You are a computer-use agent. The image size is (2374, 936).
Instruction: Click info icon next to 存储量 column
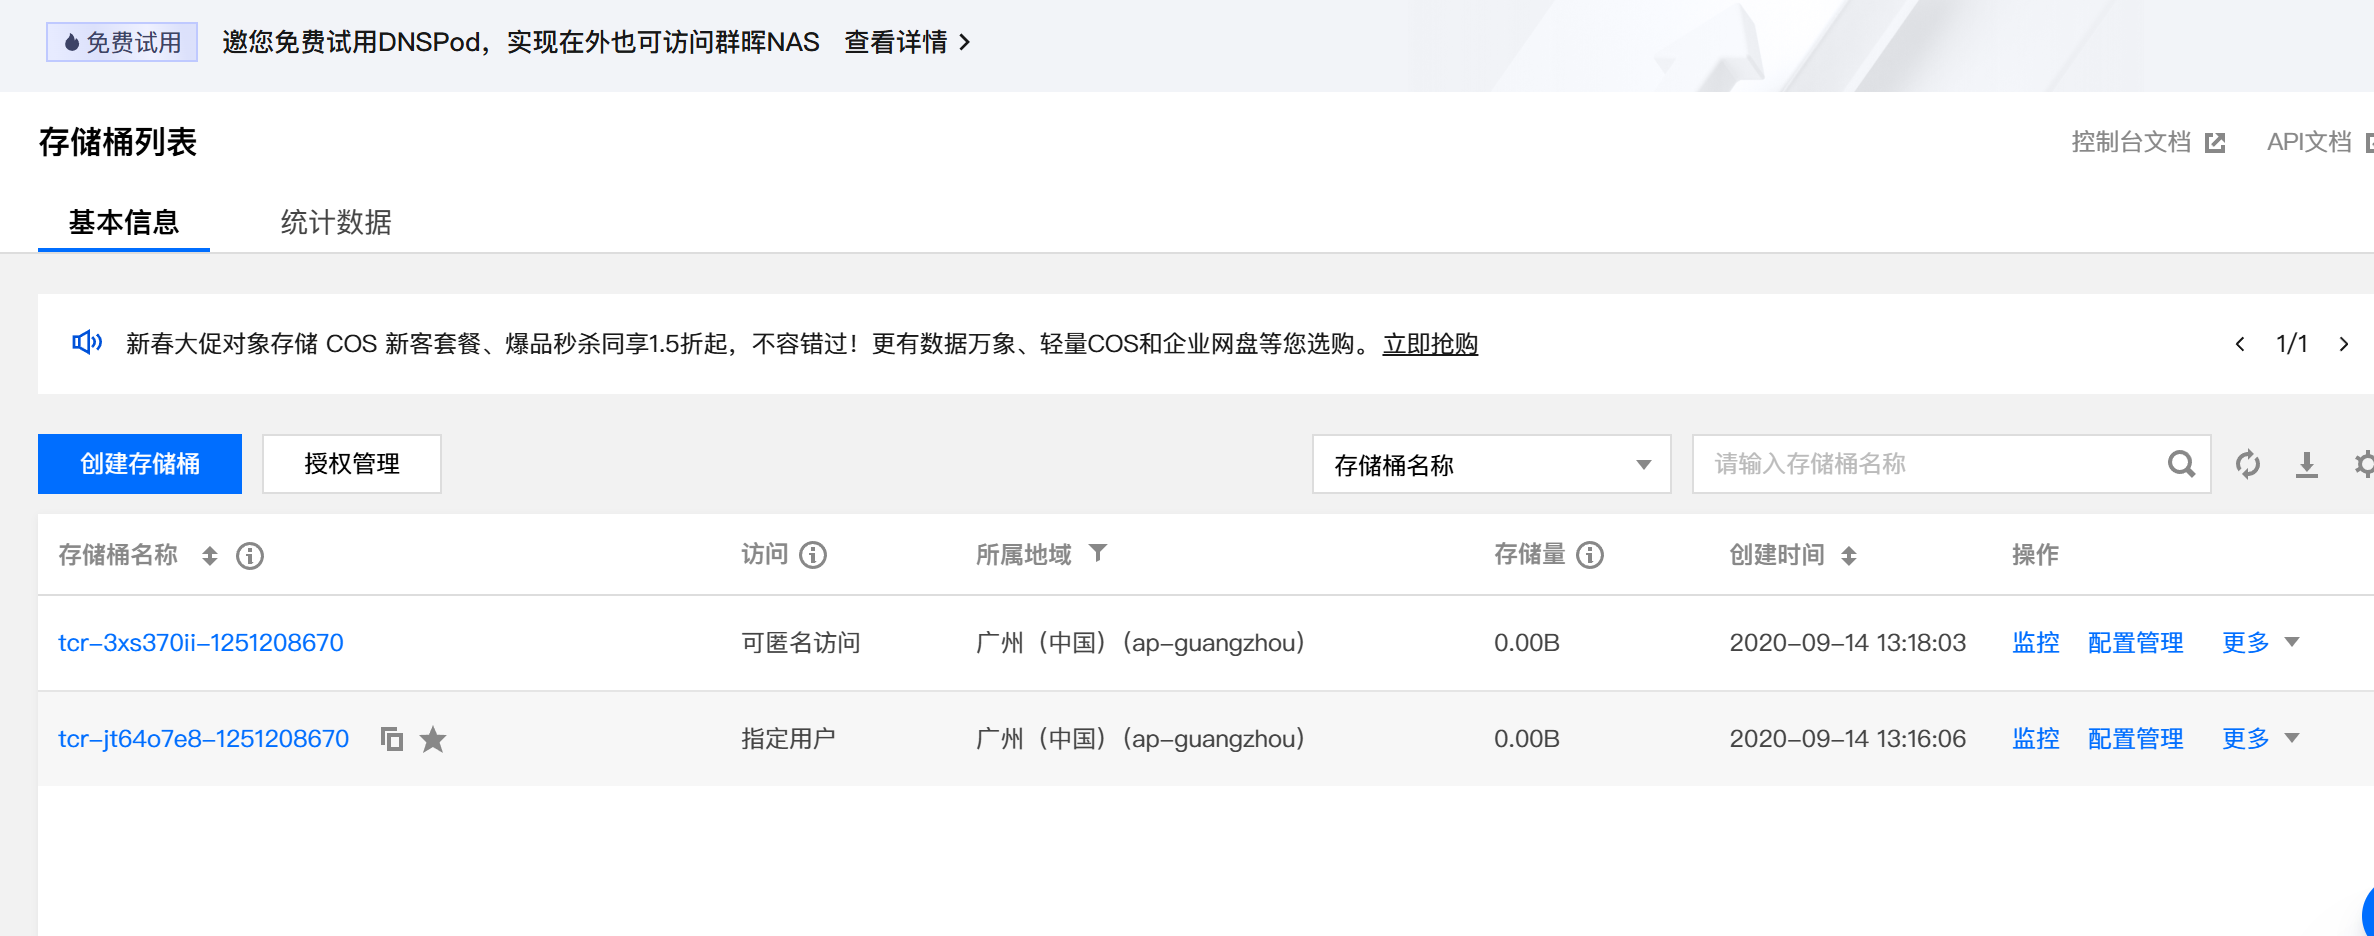(x=1590, y=555)
